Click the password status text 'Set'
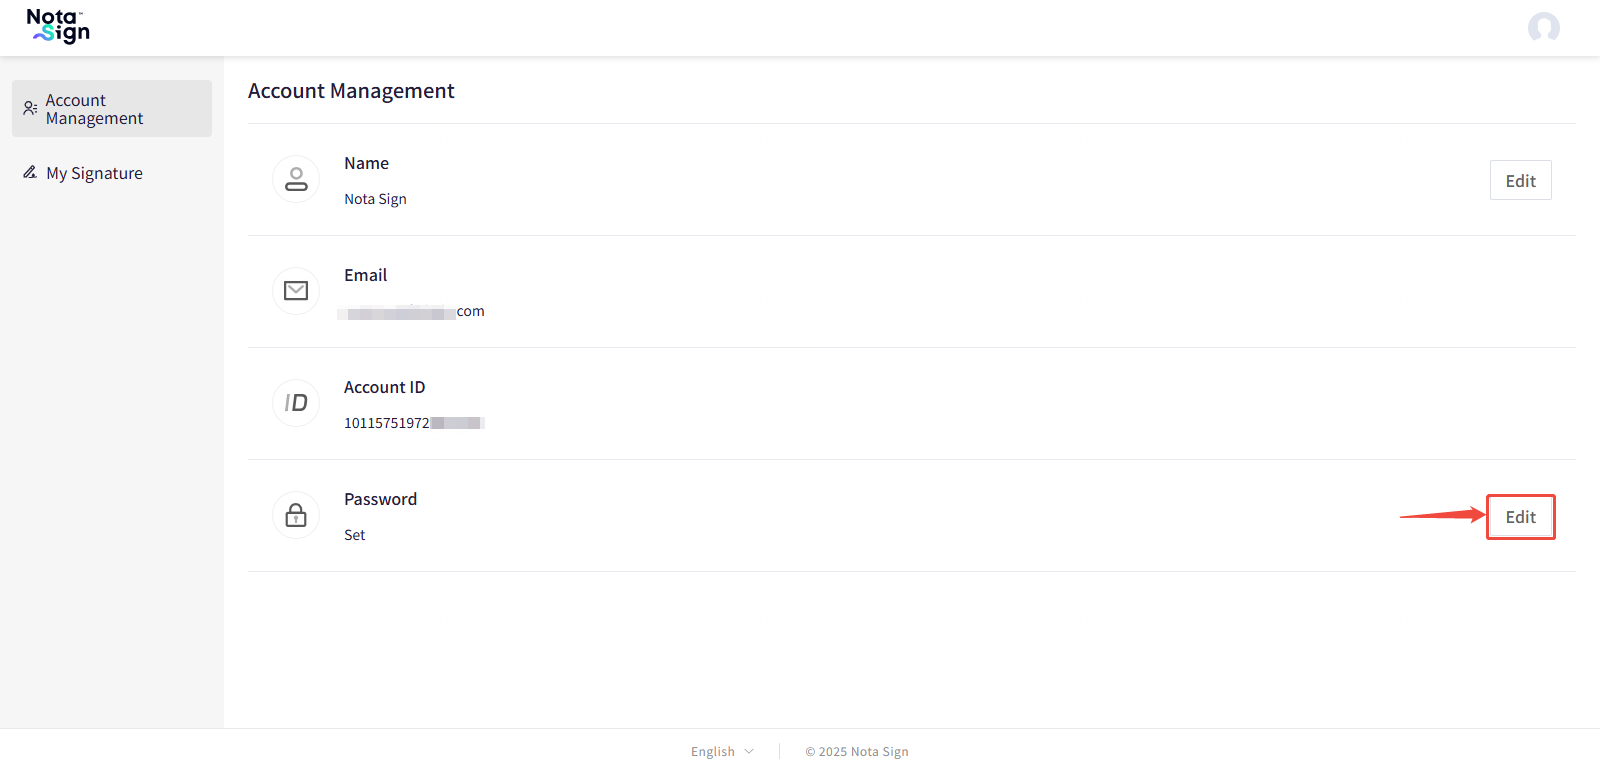 click(354, 535)
